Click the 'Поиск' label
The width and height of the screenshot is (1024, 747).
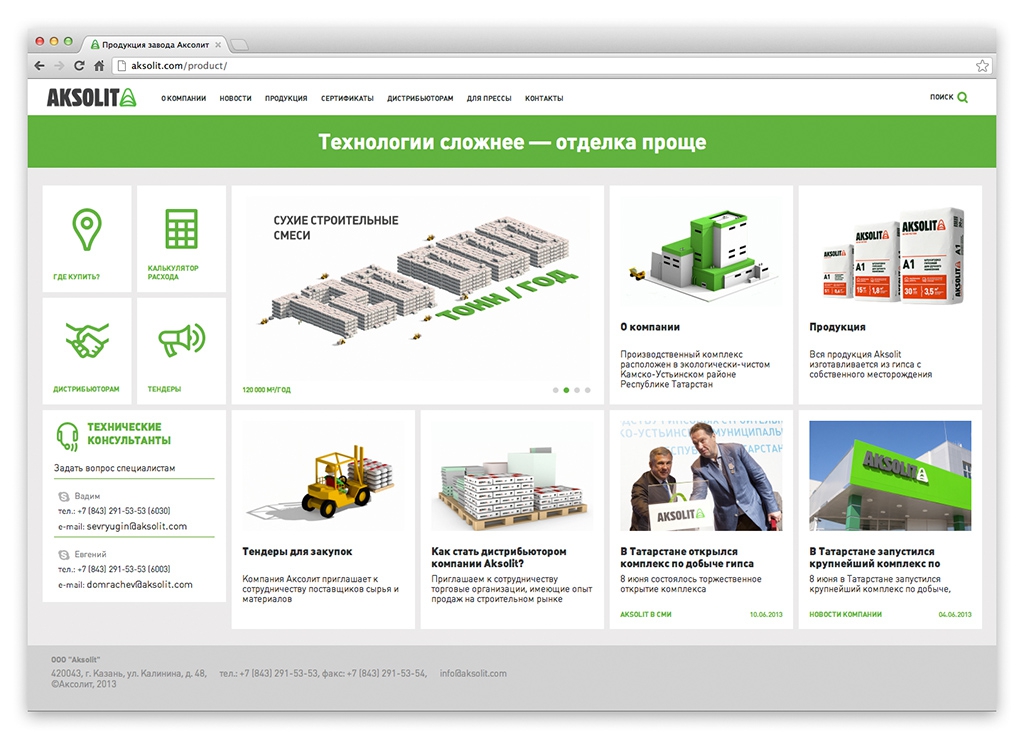tap(942, 97)
